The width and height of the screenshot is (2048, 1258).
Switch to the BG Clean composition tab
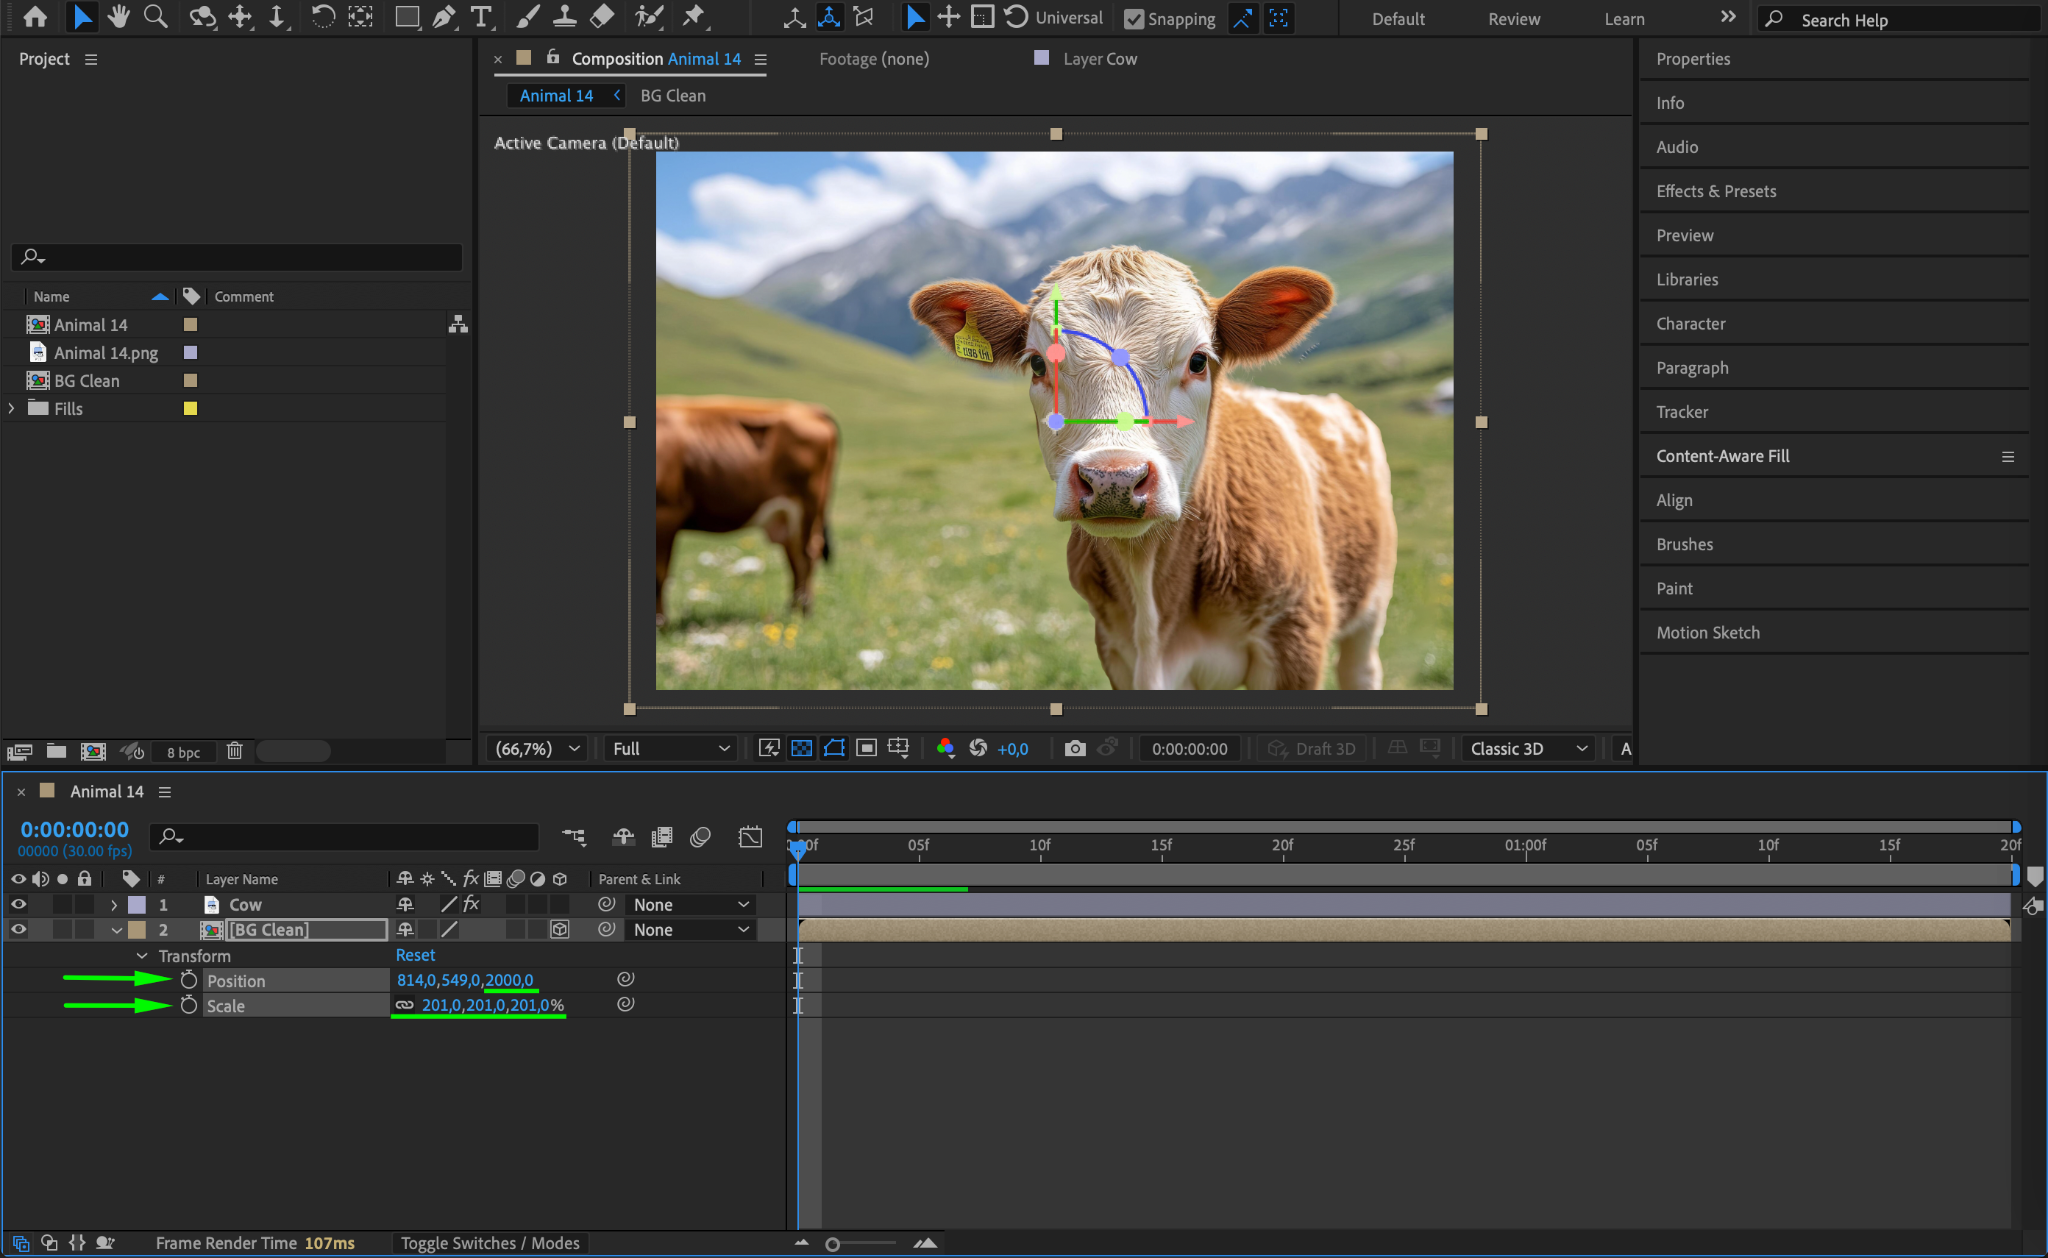[x=673, y=96]
